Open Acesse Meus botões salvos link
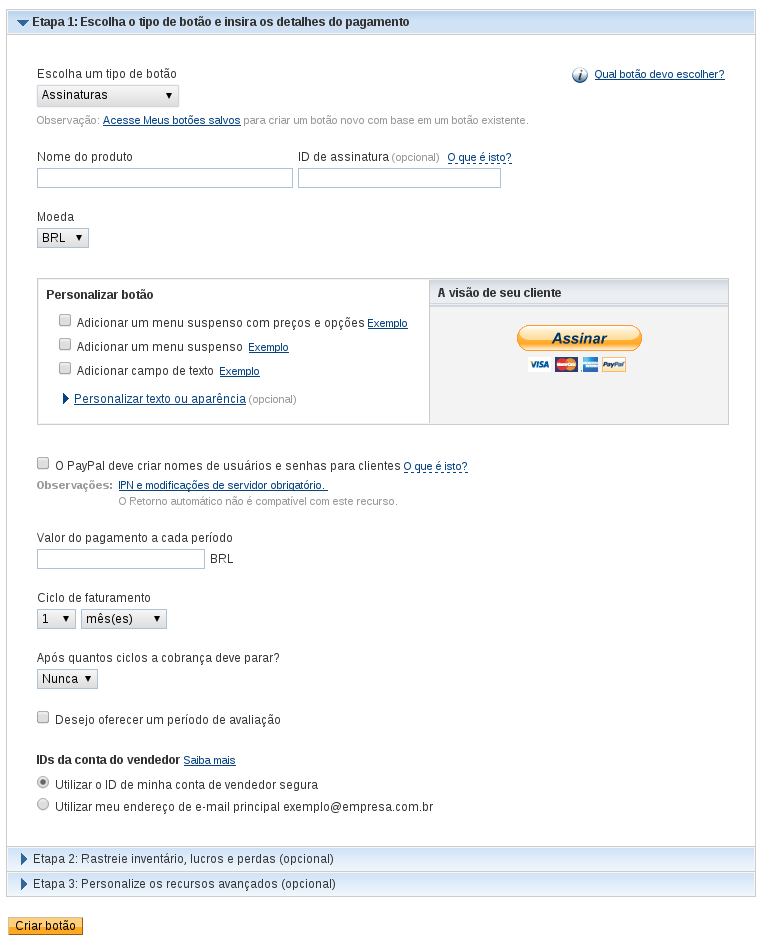The width and height of the screenshot is (763, 940). click(171, 120)
